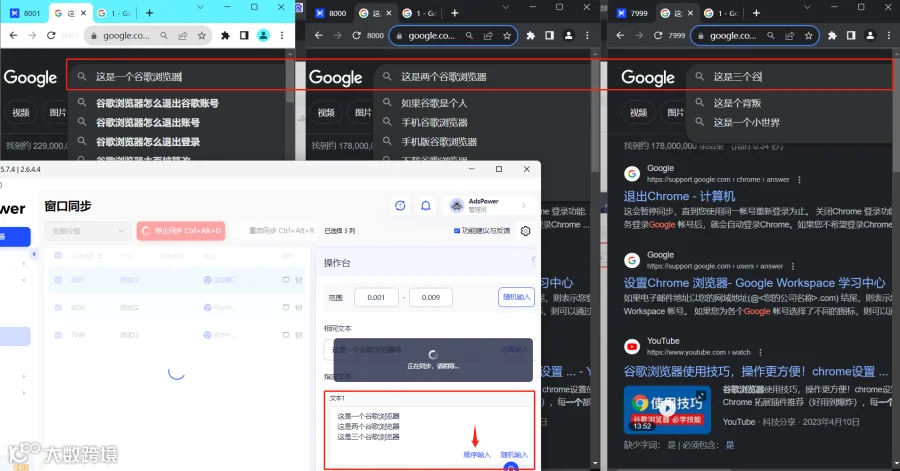Click the 视频 filter chip in 8000 window

click(x=326, y=112)
